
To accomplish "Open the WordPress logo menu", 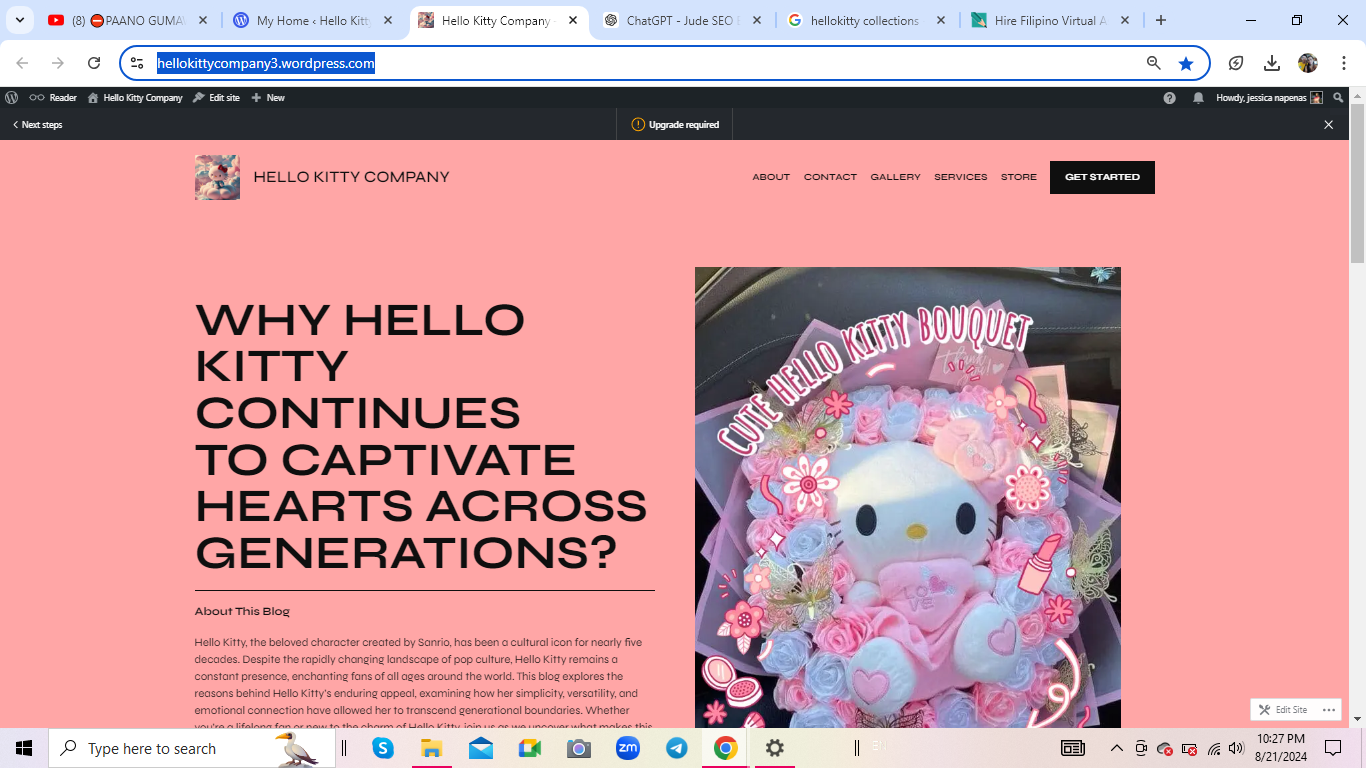I will (12, 98).
